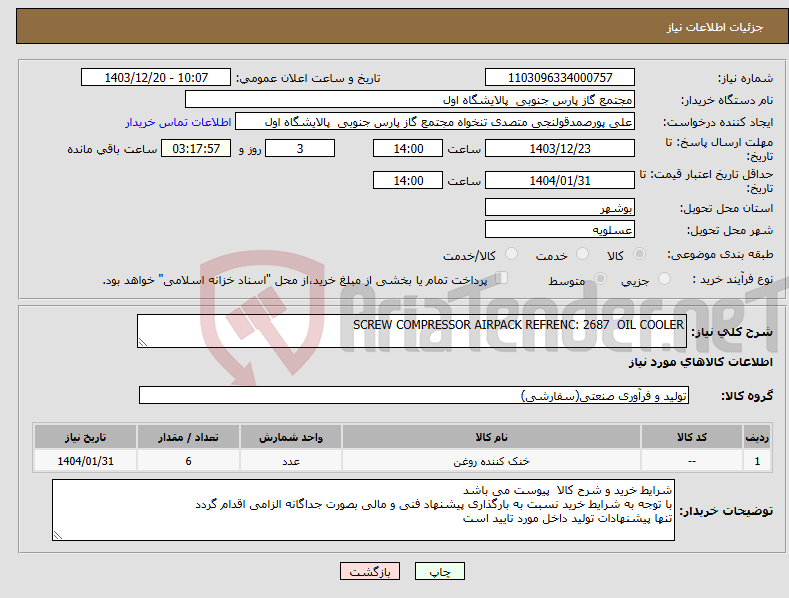This screenshot has width=789, height=598.
Task: Click the نام کالا column header
Action: (491, 437)
